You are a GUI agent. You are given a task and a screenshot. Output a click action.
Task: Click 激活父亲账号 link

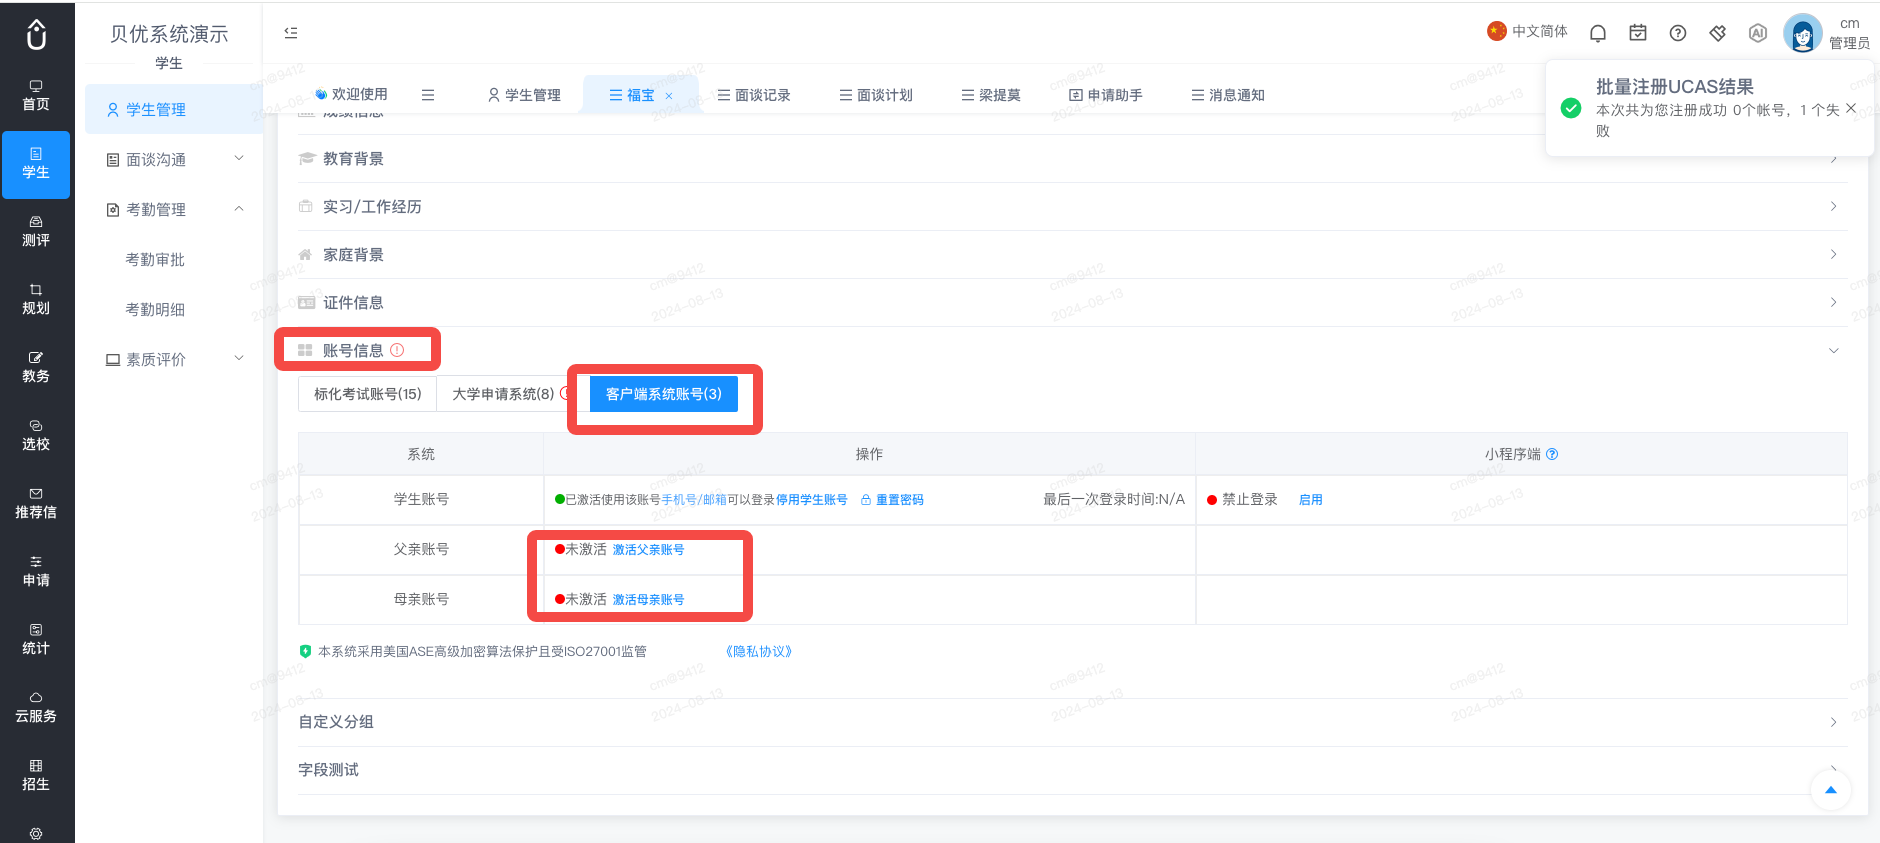(x=648, y=550)
